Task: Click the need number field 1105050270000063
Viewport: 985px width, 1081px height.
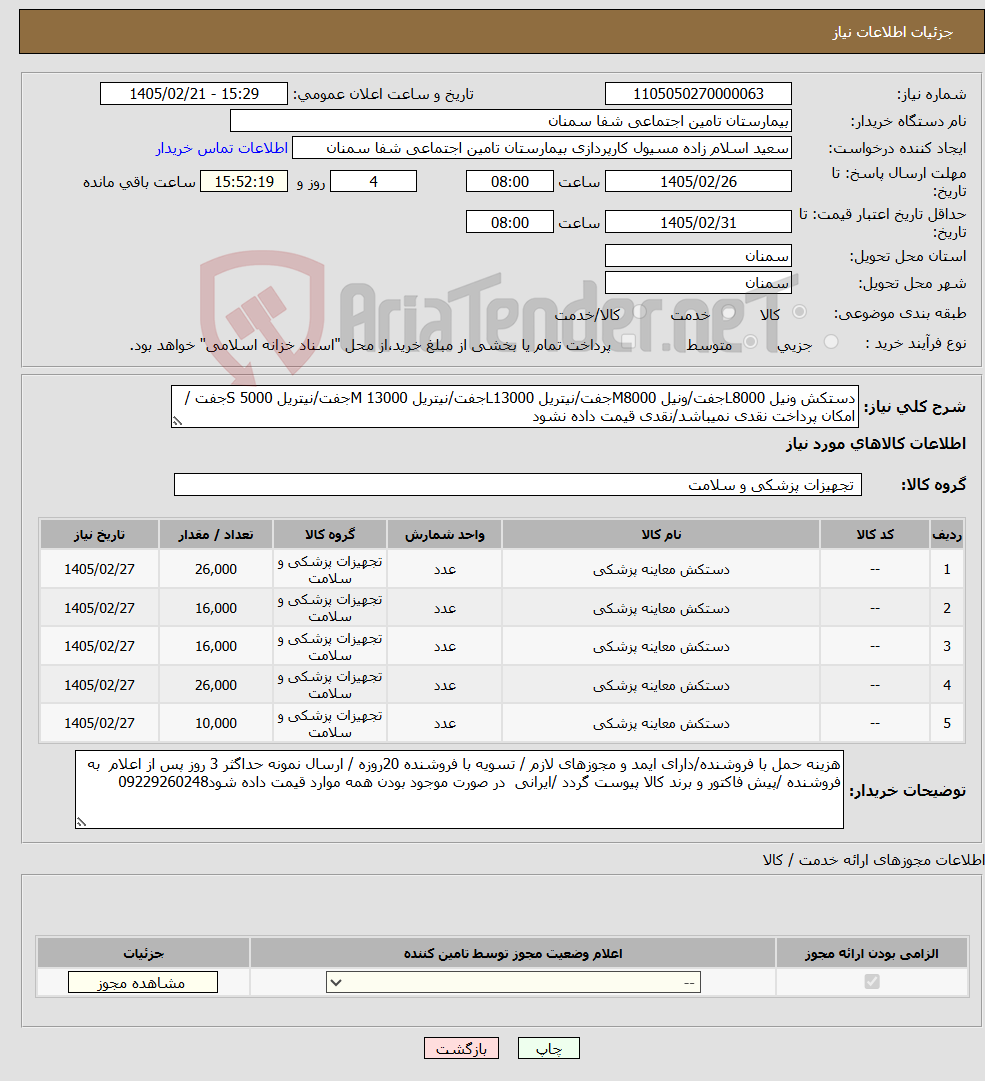Action: click(x=698, y=94)
